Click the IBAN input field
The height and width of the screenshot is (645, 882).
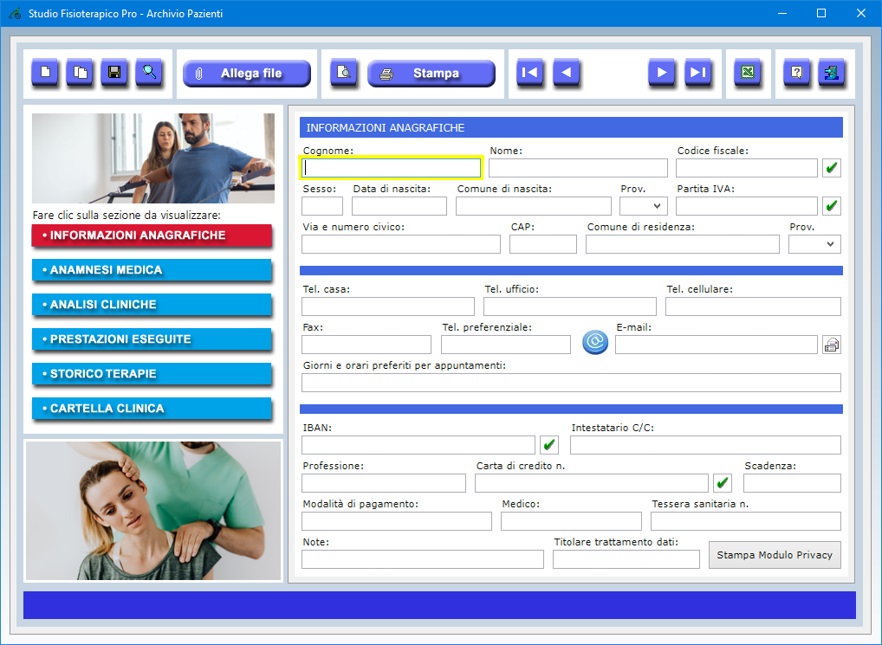point(418,445)
